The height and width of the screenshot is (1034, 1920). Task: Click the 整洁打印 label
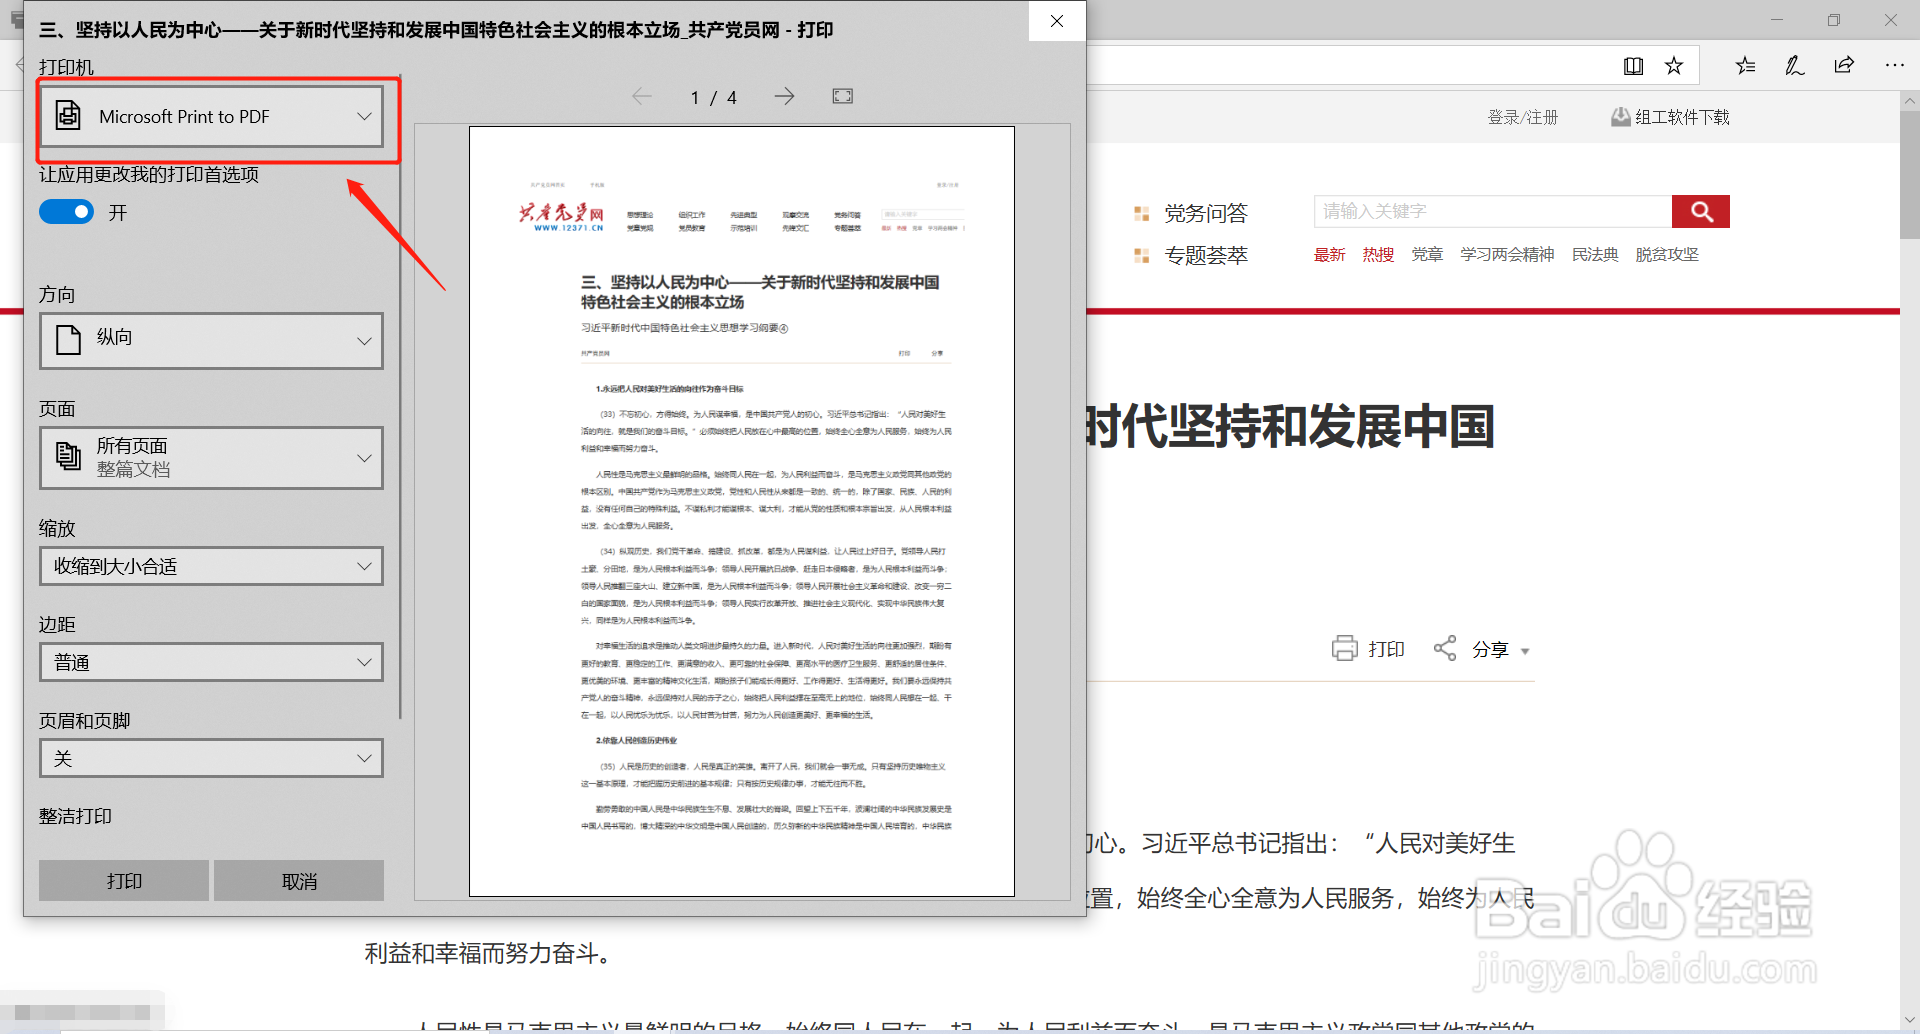[75, 816]
